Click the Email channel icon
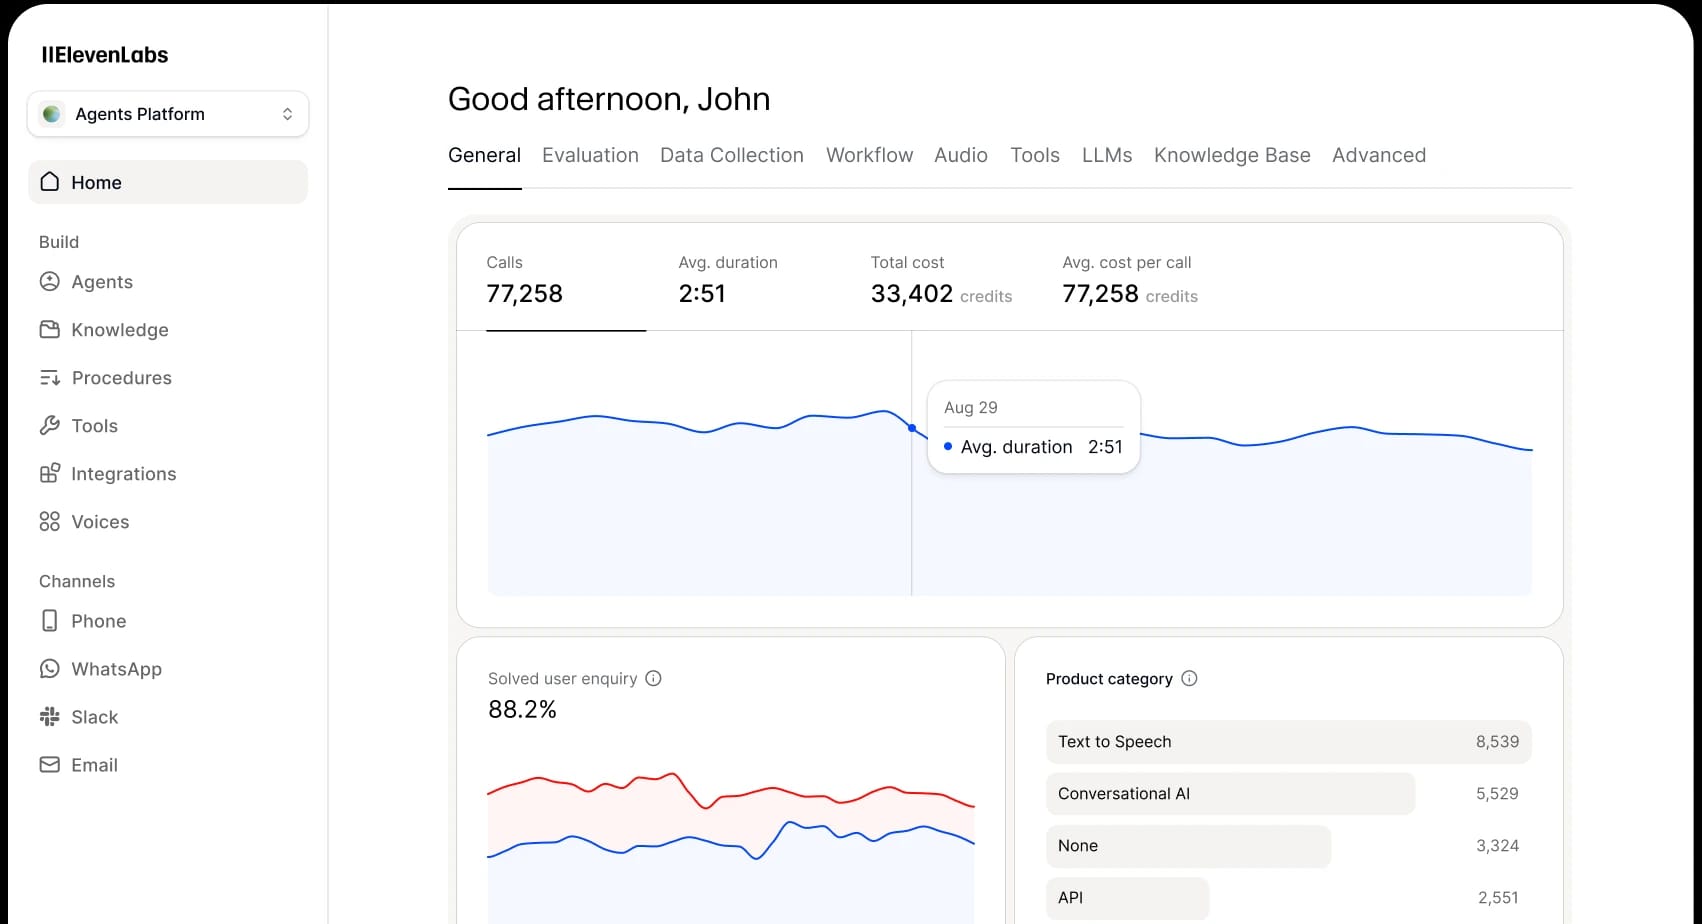This screenshot has width=1702, height=924. click(50, 764)
